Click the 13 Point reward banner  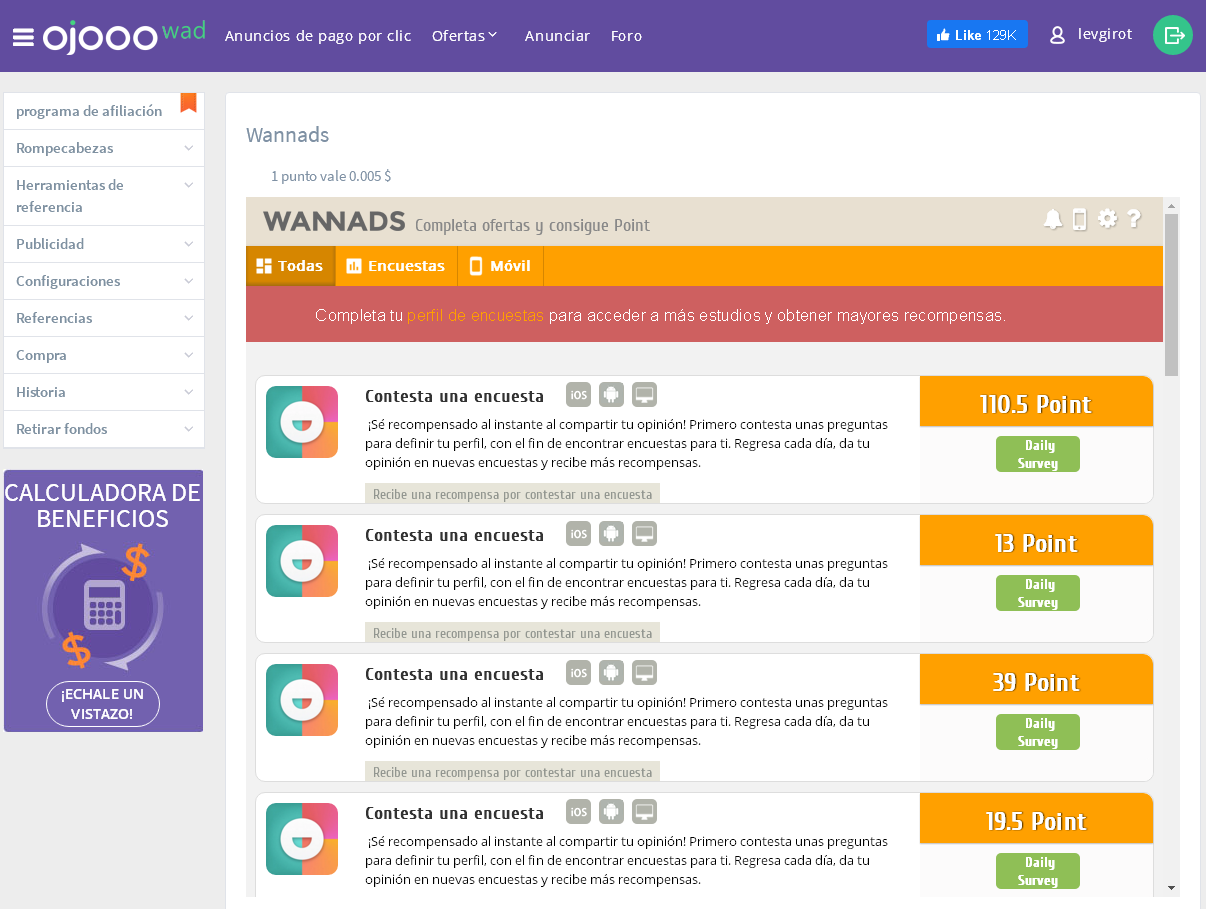tap(1036, 541)
